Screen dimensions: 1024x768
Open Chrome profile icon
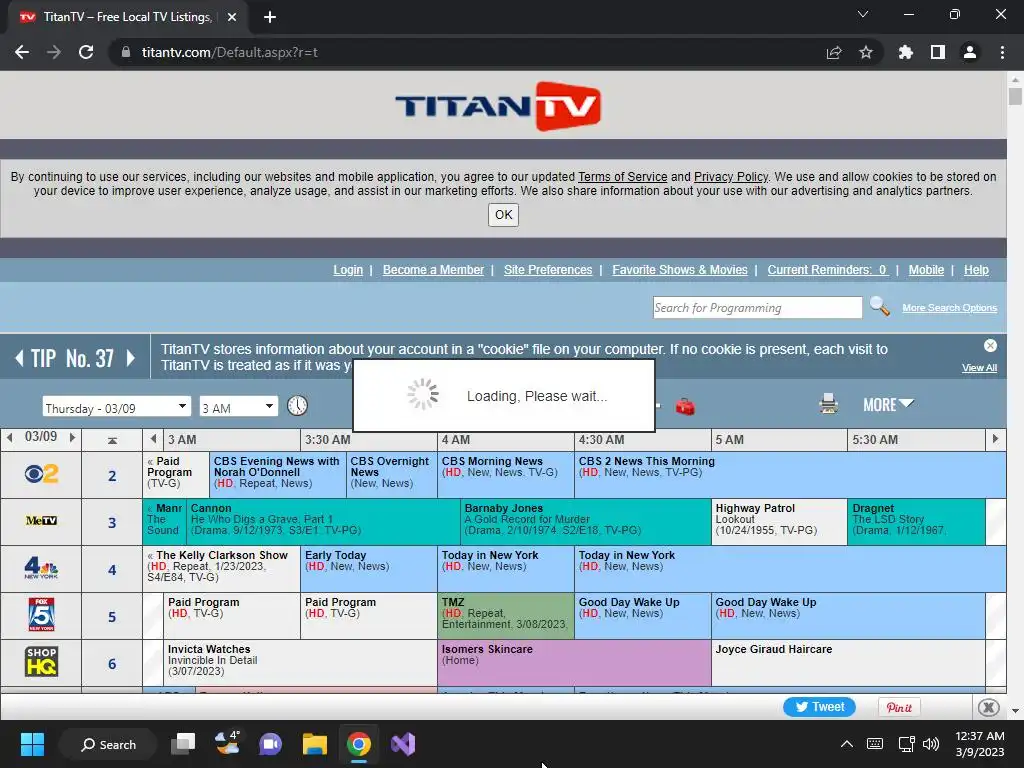pos(970,52)
